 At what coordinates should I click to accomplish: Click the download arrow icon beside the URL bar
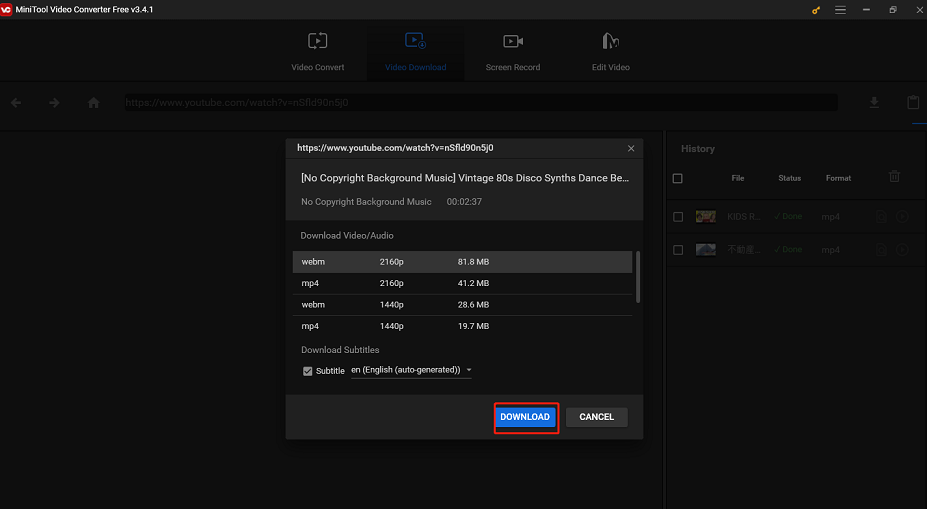point(874,103)
